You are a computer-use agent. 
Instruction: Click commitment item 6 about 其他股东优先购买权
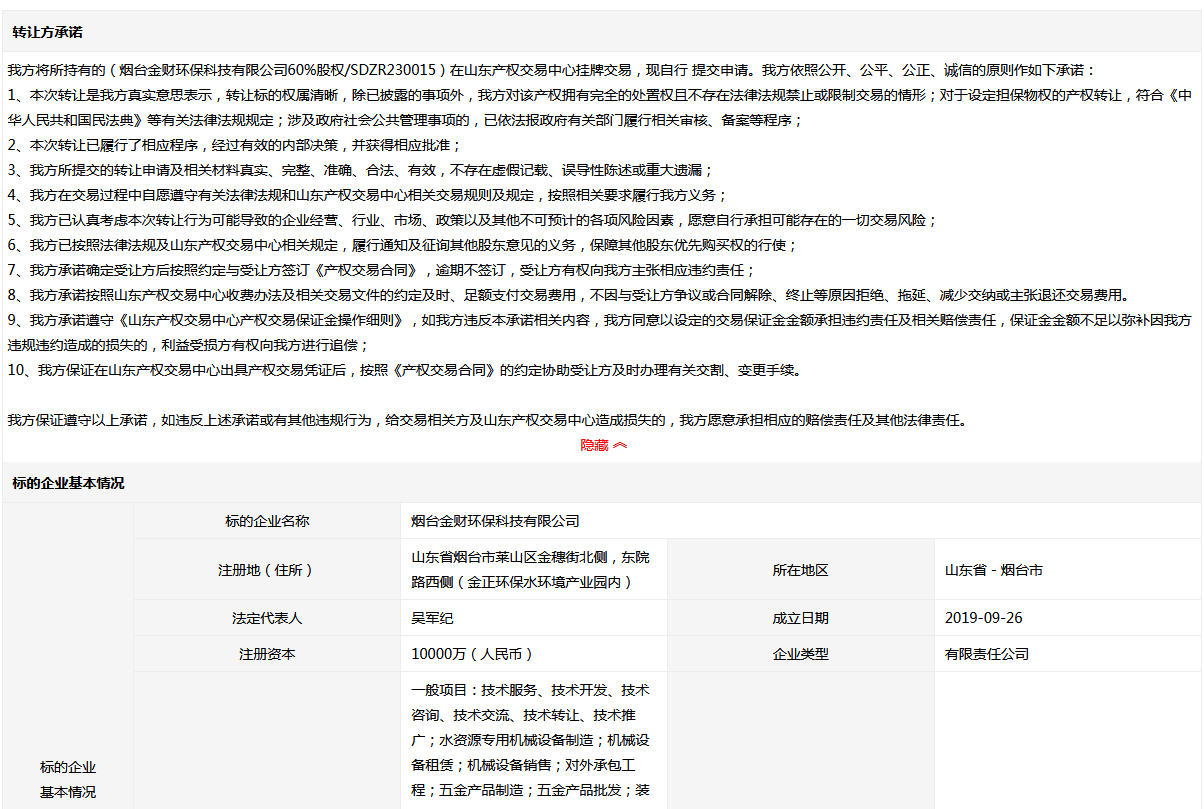coord(402,245)
